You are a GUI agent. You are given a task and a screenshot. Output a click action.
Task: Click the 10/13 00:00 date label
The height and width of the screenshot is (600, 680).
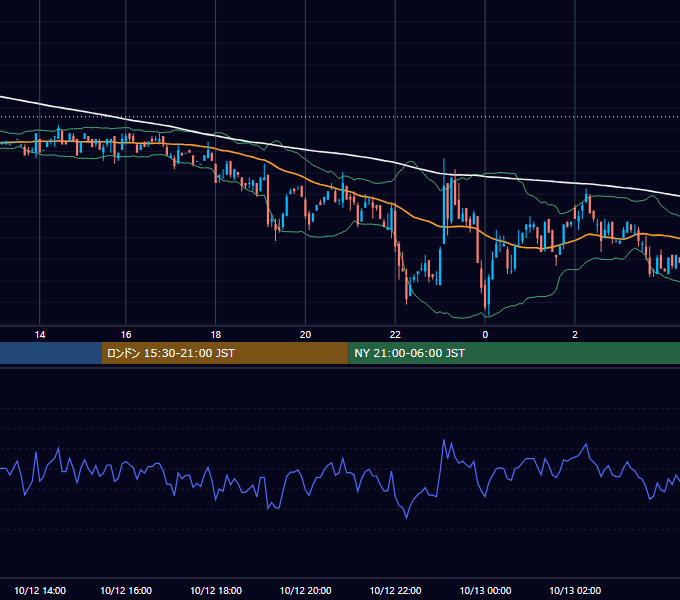point(485,590)
